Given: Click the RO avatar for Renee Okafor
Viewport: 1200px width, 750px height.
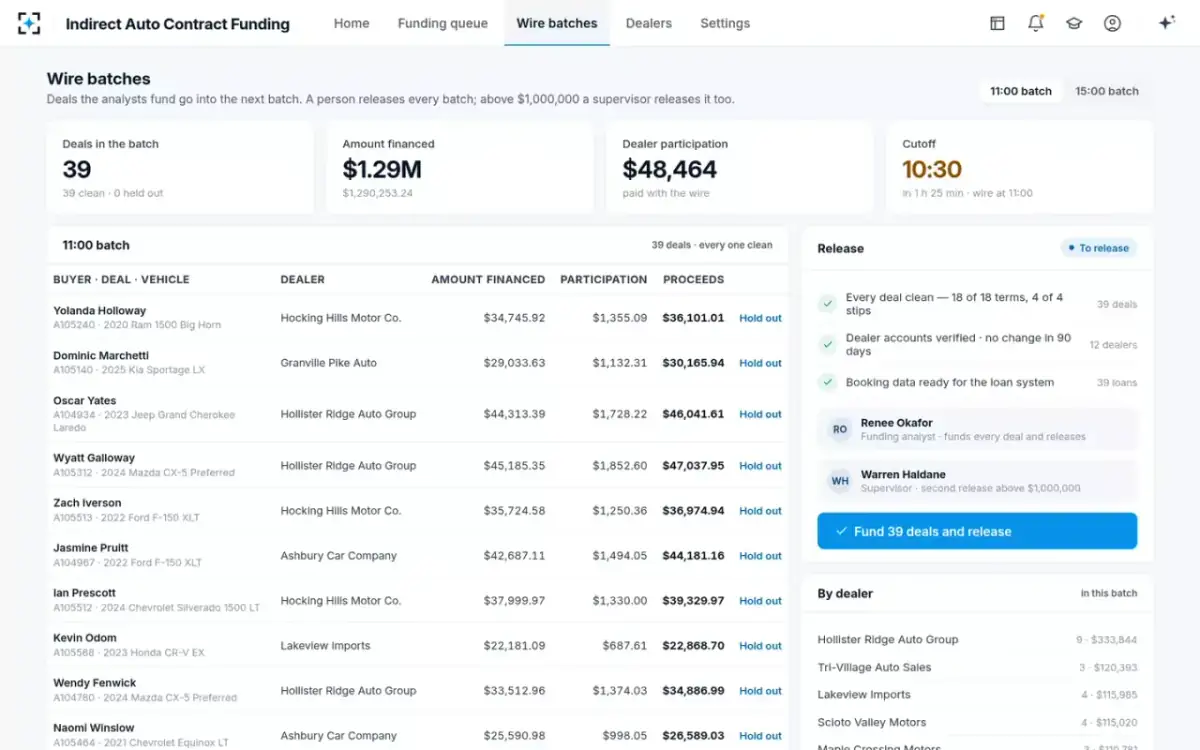Looking at the screenshot, I should click(x=840, y=429).
